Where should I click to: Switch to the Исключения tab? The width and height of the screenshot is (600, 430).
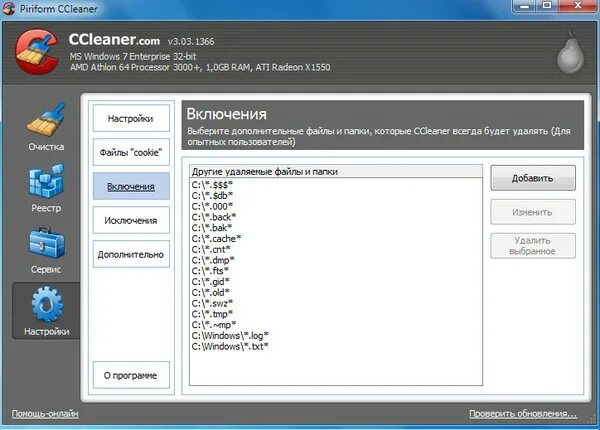click(x=131, y=220)
